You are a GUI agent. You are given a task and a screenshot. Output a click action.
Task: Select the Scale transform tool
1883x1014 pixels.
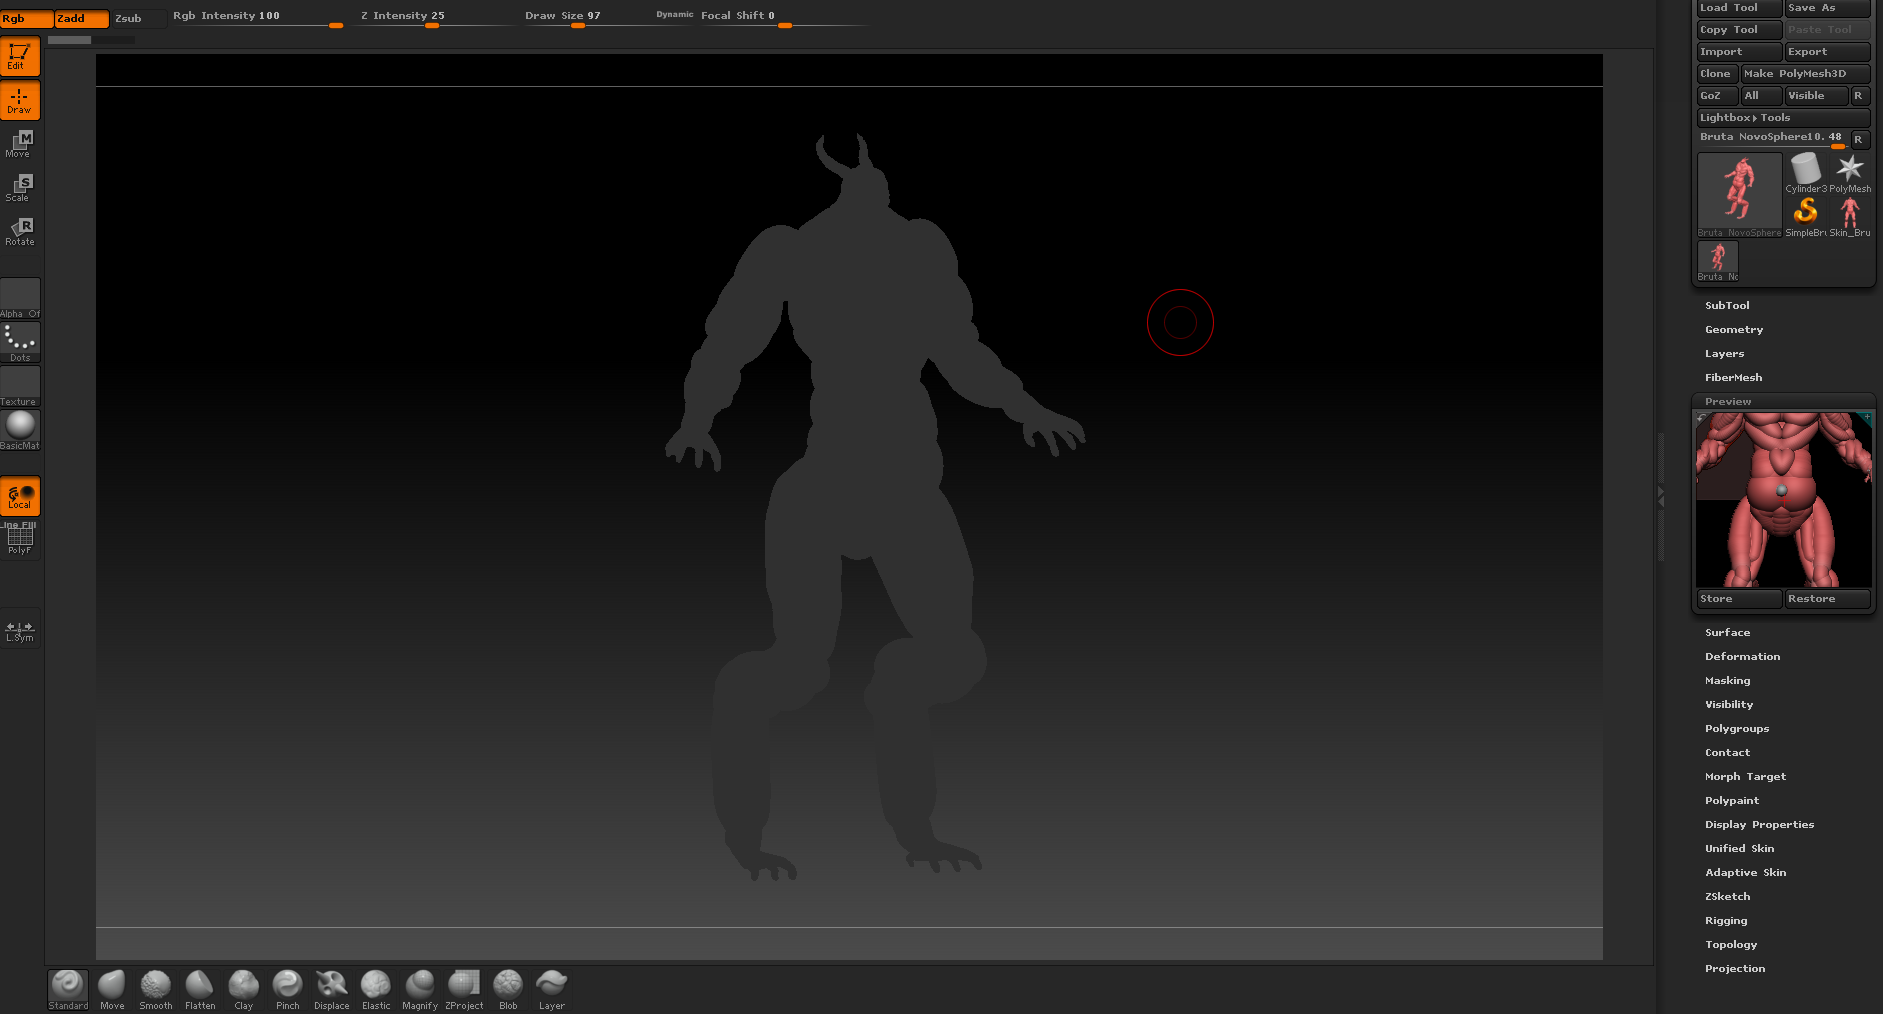tap(20, 188)
